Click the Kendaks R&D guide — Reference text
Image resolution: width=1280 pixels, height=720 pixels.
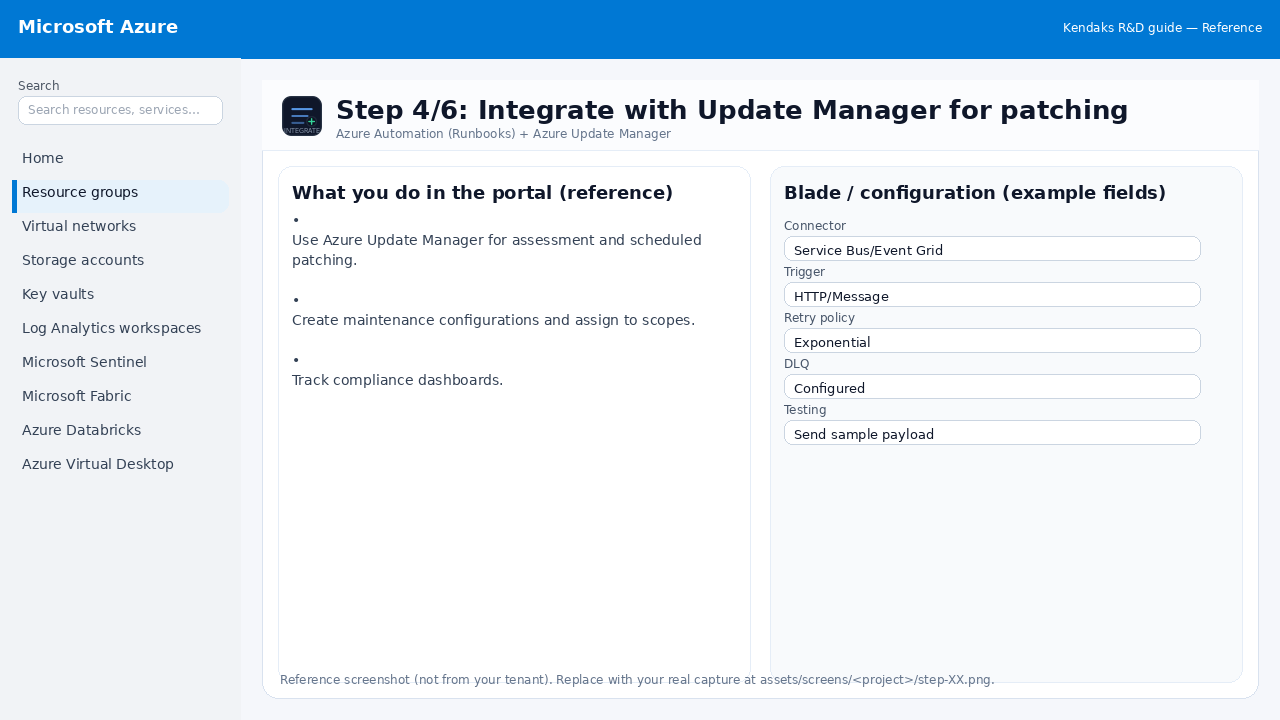[x=1162, y=28]
